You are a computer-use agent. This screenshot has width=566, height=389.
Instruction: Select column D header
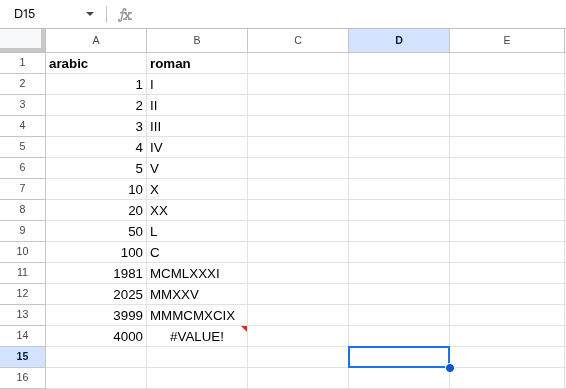[399, 40]
